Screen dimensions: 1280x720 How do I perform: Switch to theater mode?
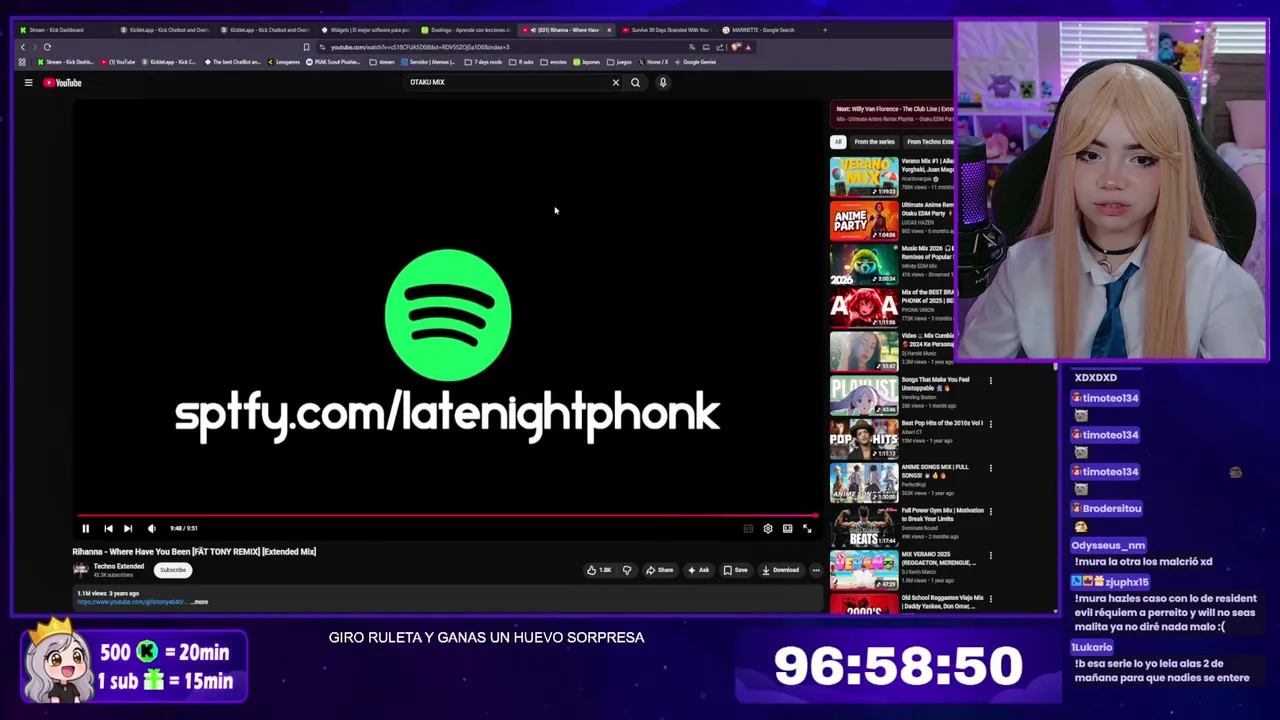point(788,528)
